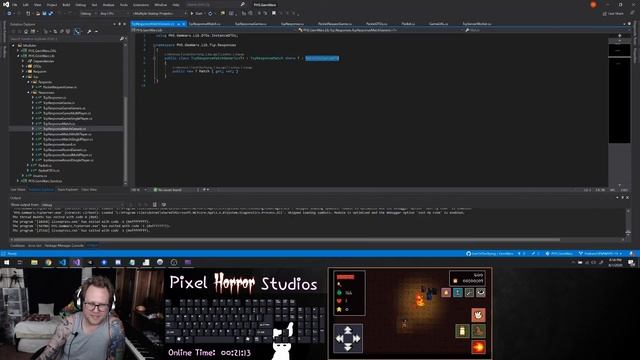
Task: Open the Build menu
Action: click(x=66, y=5)
